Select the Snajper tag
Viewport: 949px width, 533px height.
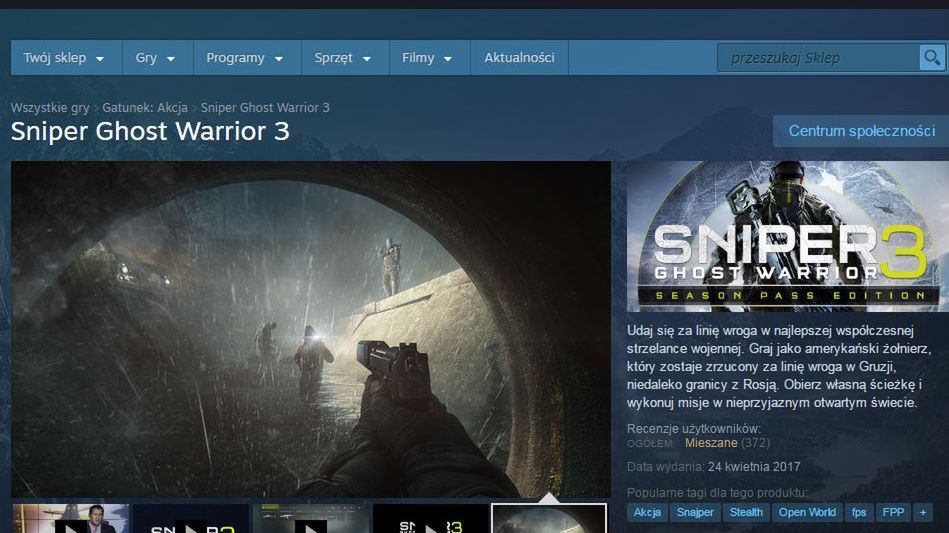pos(695,512)
